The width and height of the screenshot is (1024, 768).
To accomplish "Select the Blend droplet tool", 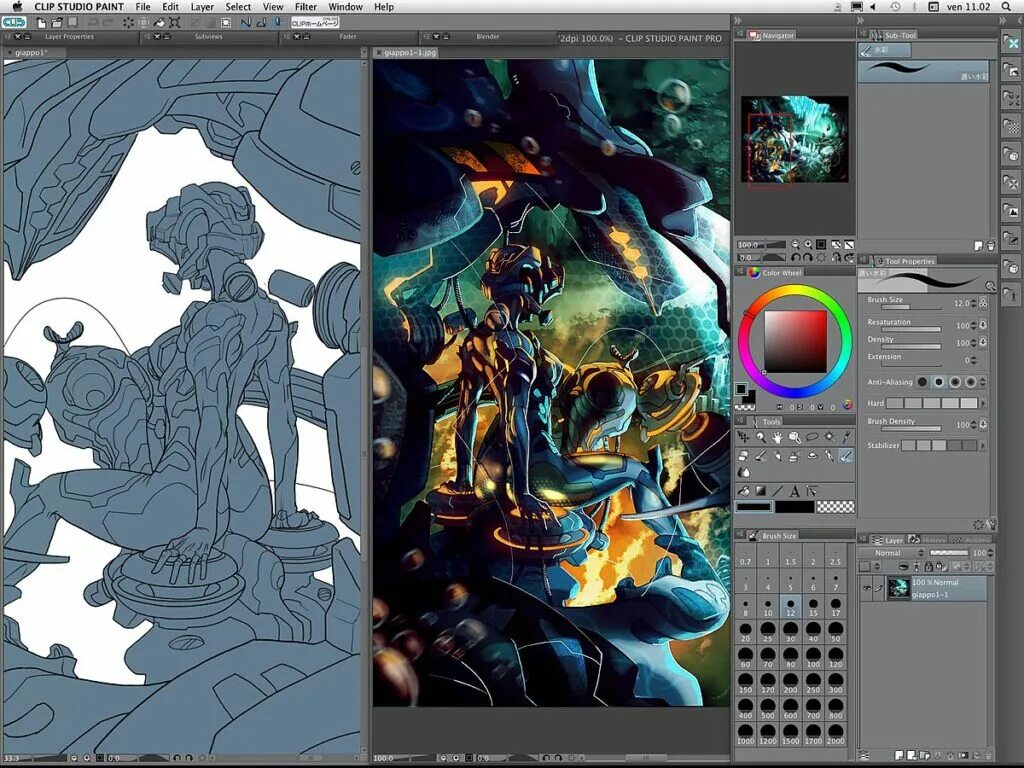I will 743,472.
